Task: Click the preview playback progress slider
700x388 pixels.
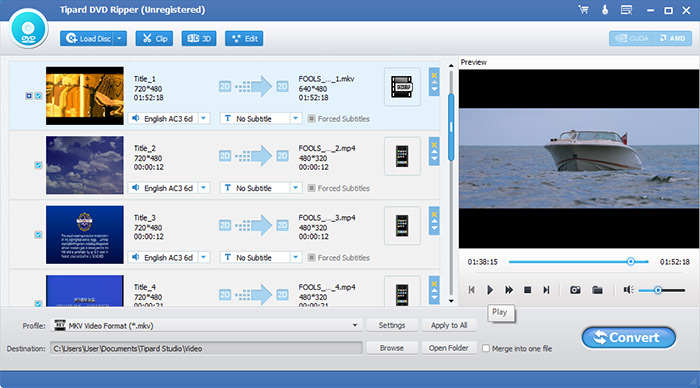Action: point(579,262)
